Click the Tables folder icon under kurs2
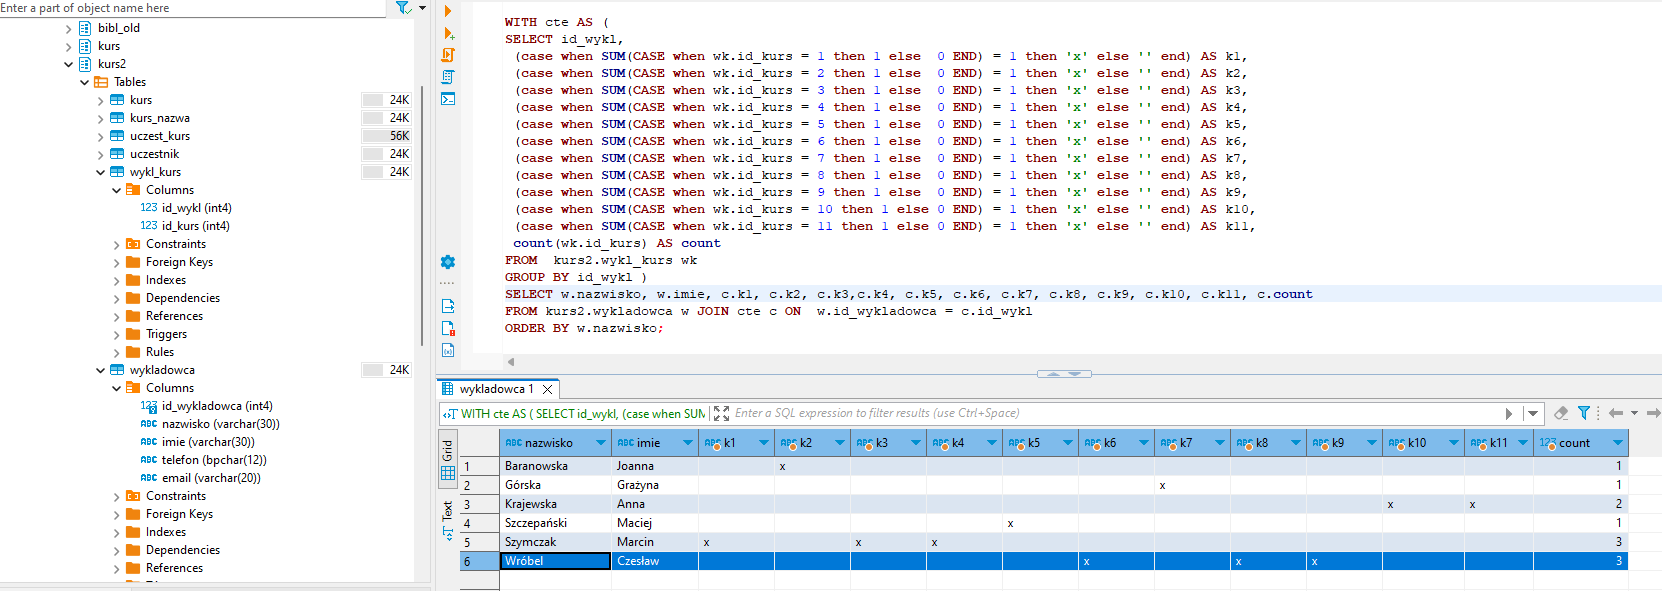 point(101,82)
